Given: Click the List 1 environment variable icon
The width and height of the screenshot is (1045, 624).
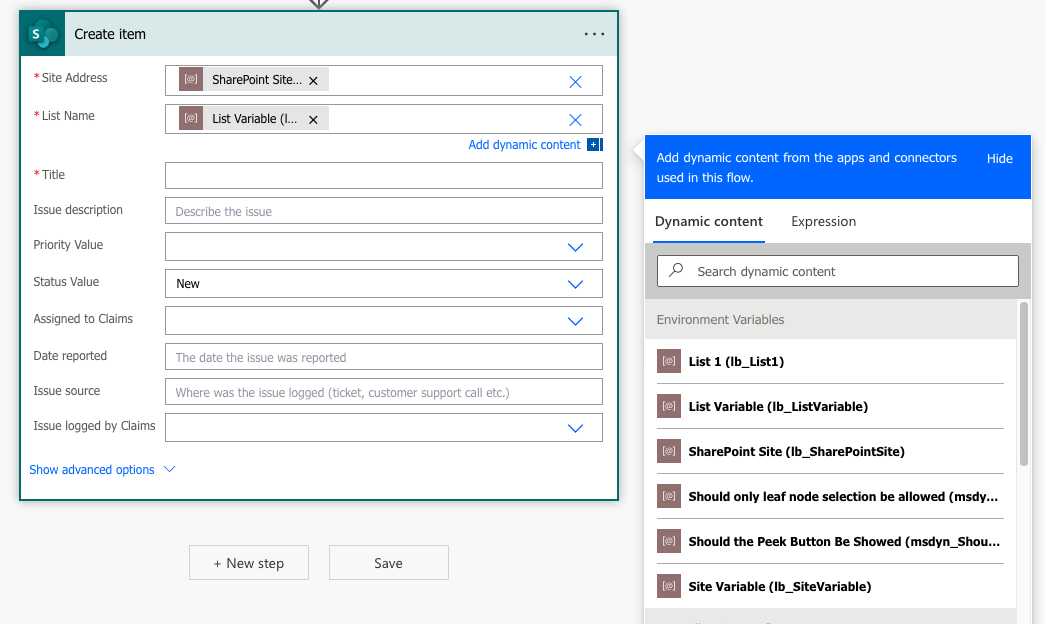Looking at the screenshot, I should click(x=669, y=361).
